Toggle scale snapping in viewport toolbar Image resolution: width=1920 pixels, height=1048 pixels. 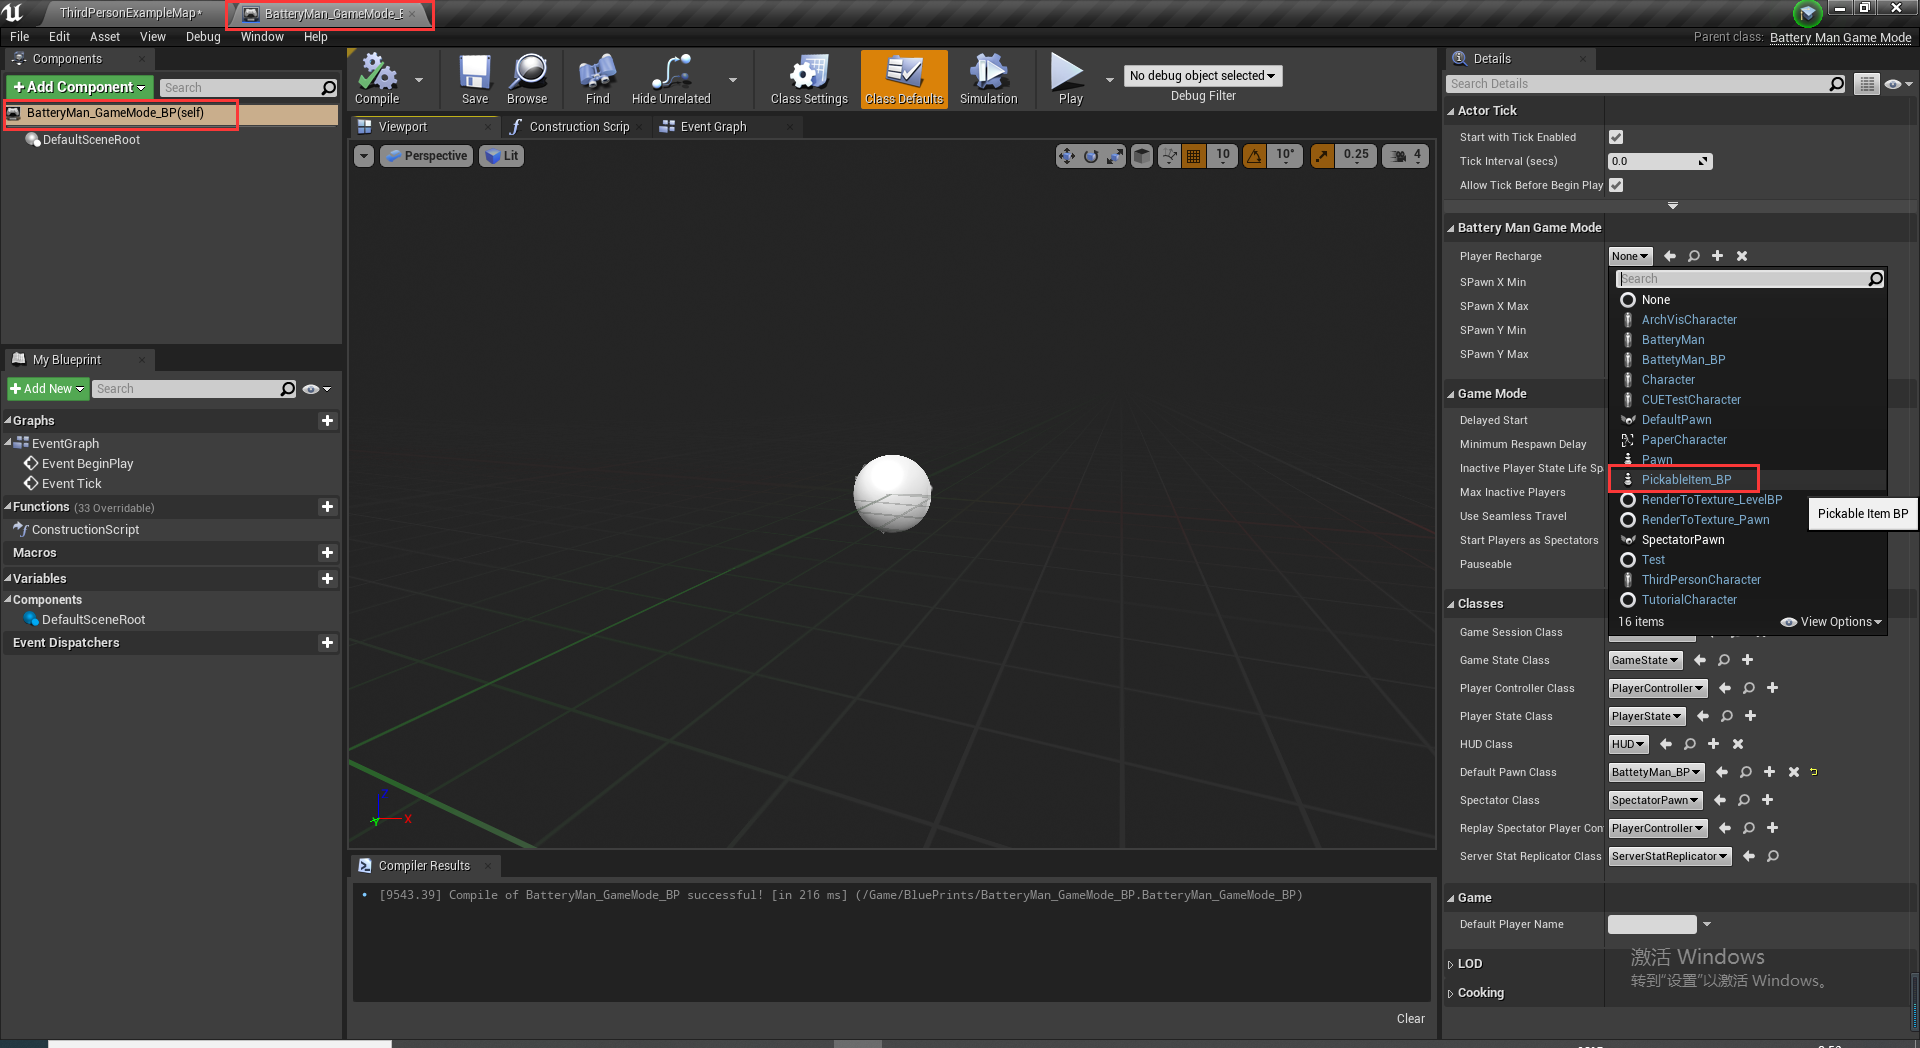coord(1322,156)
